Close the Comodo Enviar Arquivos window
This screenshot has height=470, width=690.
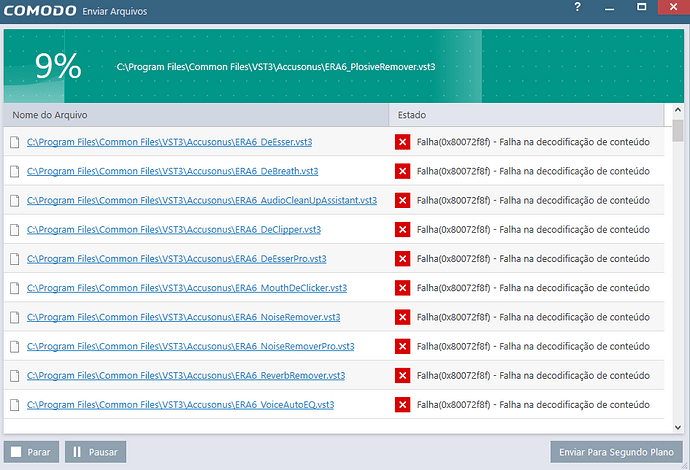674,7
